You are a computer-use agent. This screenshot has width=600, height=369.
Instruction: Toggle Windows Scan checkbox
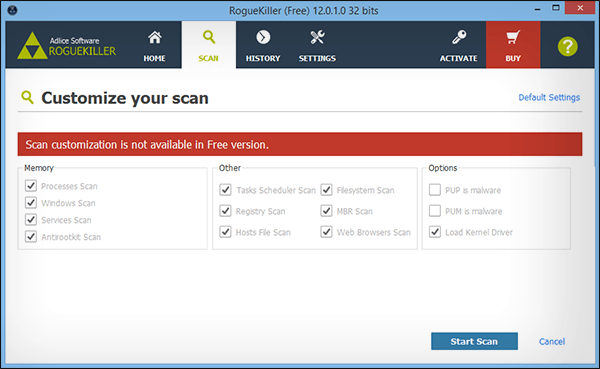click(31, 202)
